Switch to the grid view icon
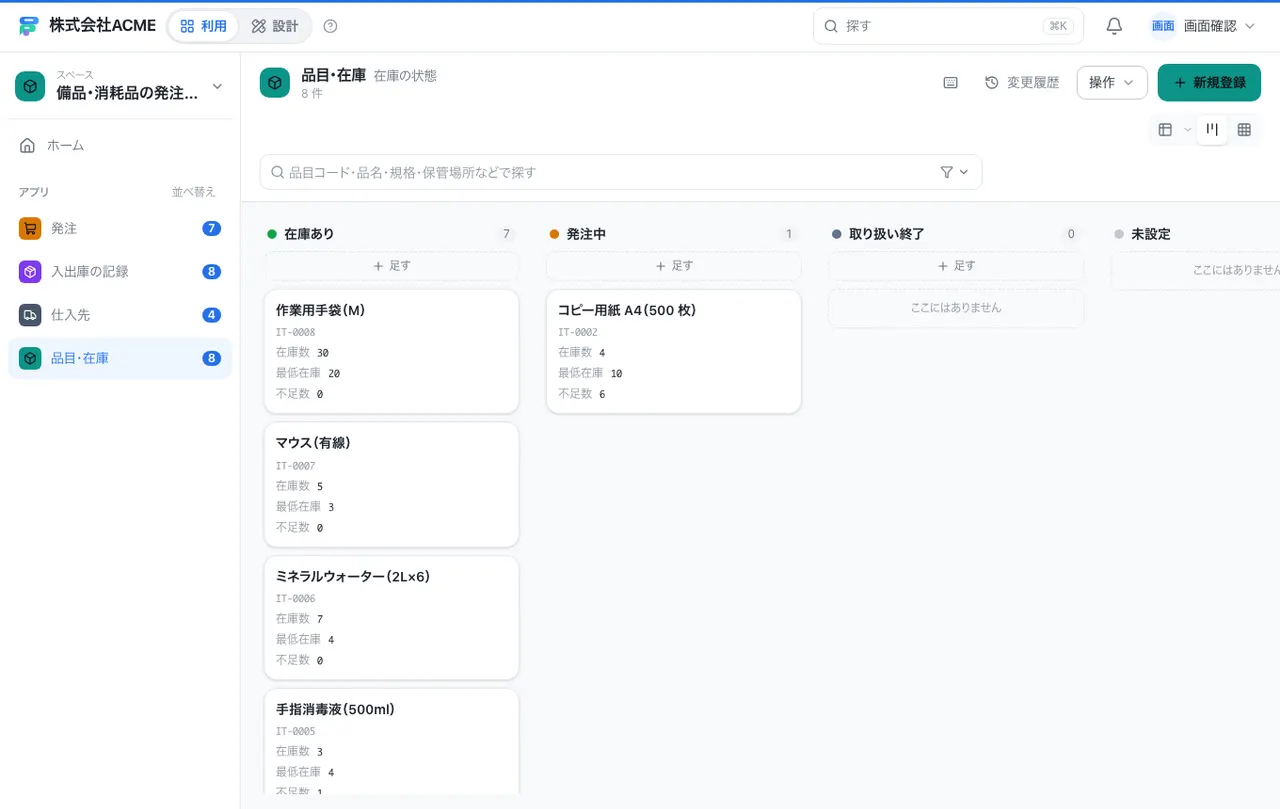Viewport: 1280px width, 809px height. (1244, 129)
